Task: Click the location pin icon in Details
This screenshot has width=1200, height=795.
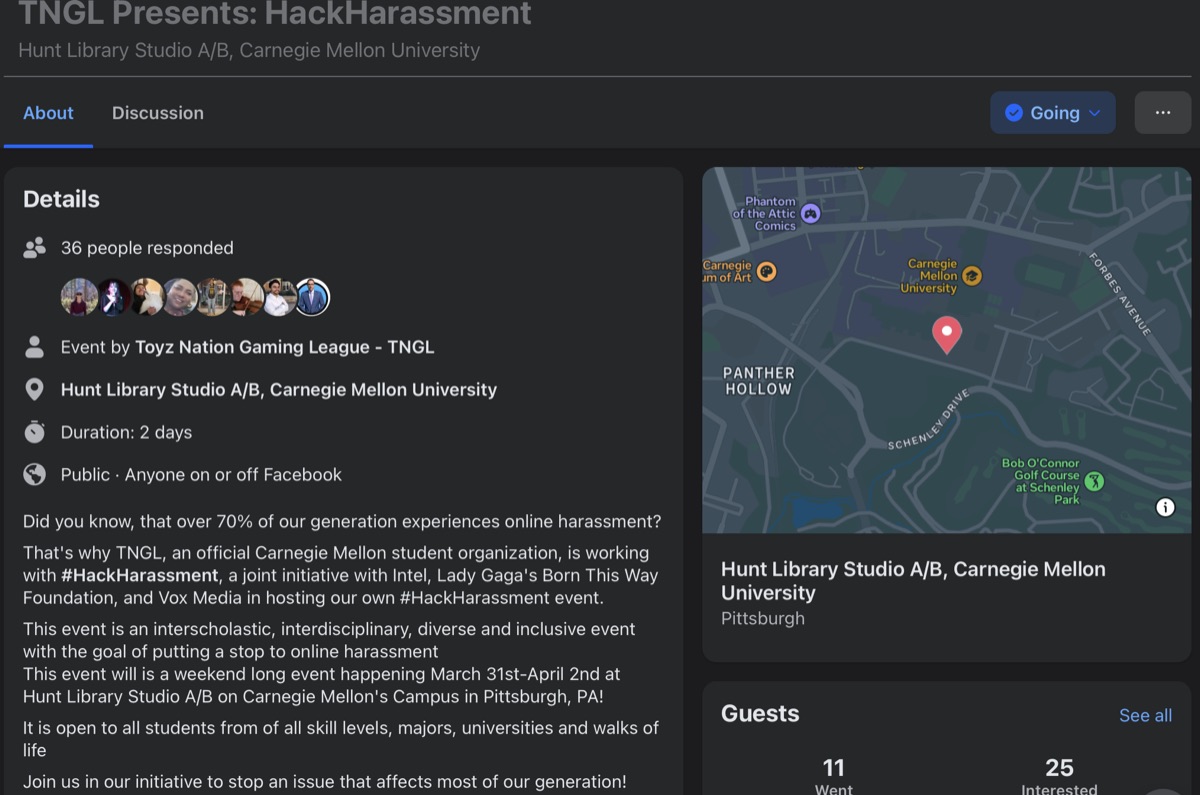Action: (35, 389)
